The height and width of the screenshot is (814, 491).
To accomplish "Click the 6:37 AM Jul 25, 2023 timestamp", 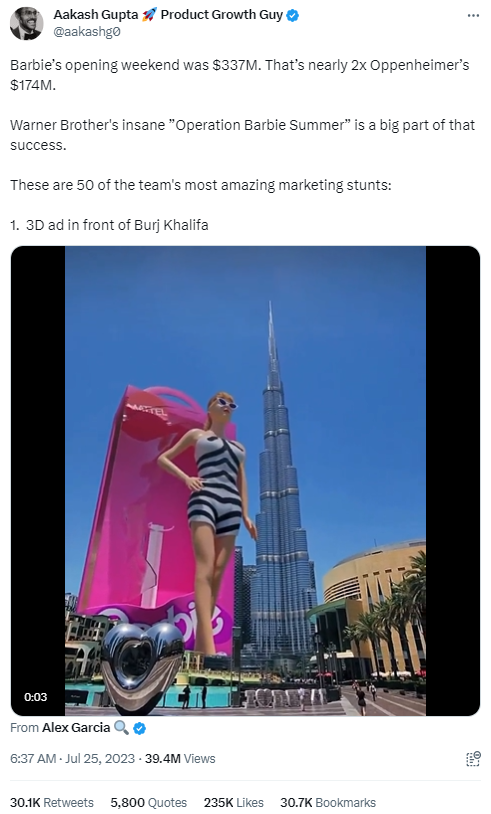I will click(x=72, y=758).
